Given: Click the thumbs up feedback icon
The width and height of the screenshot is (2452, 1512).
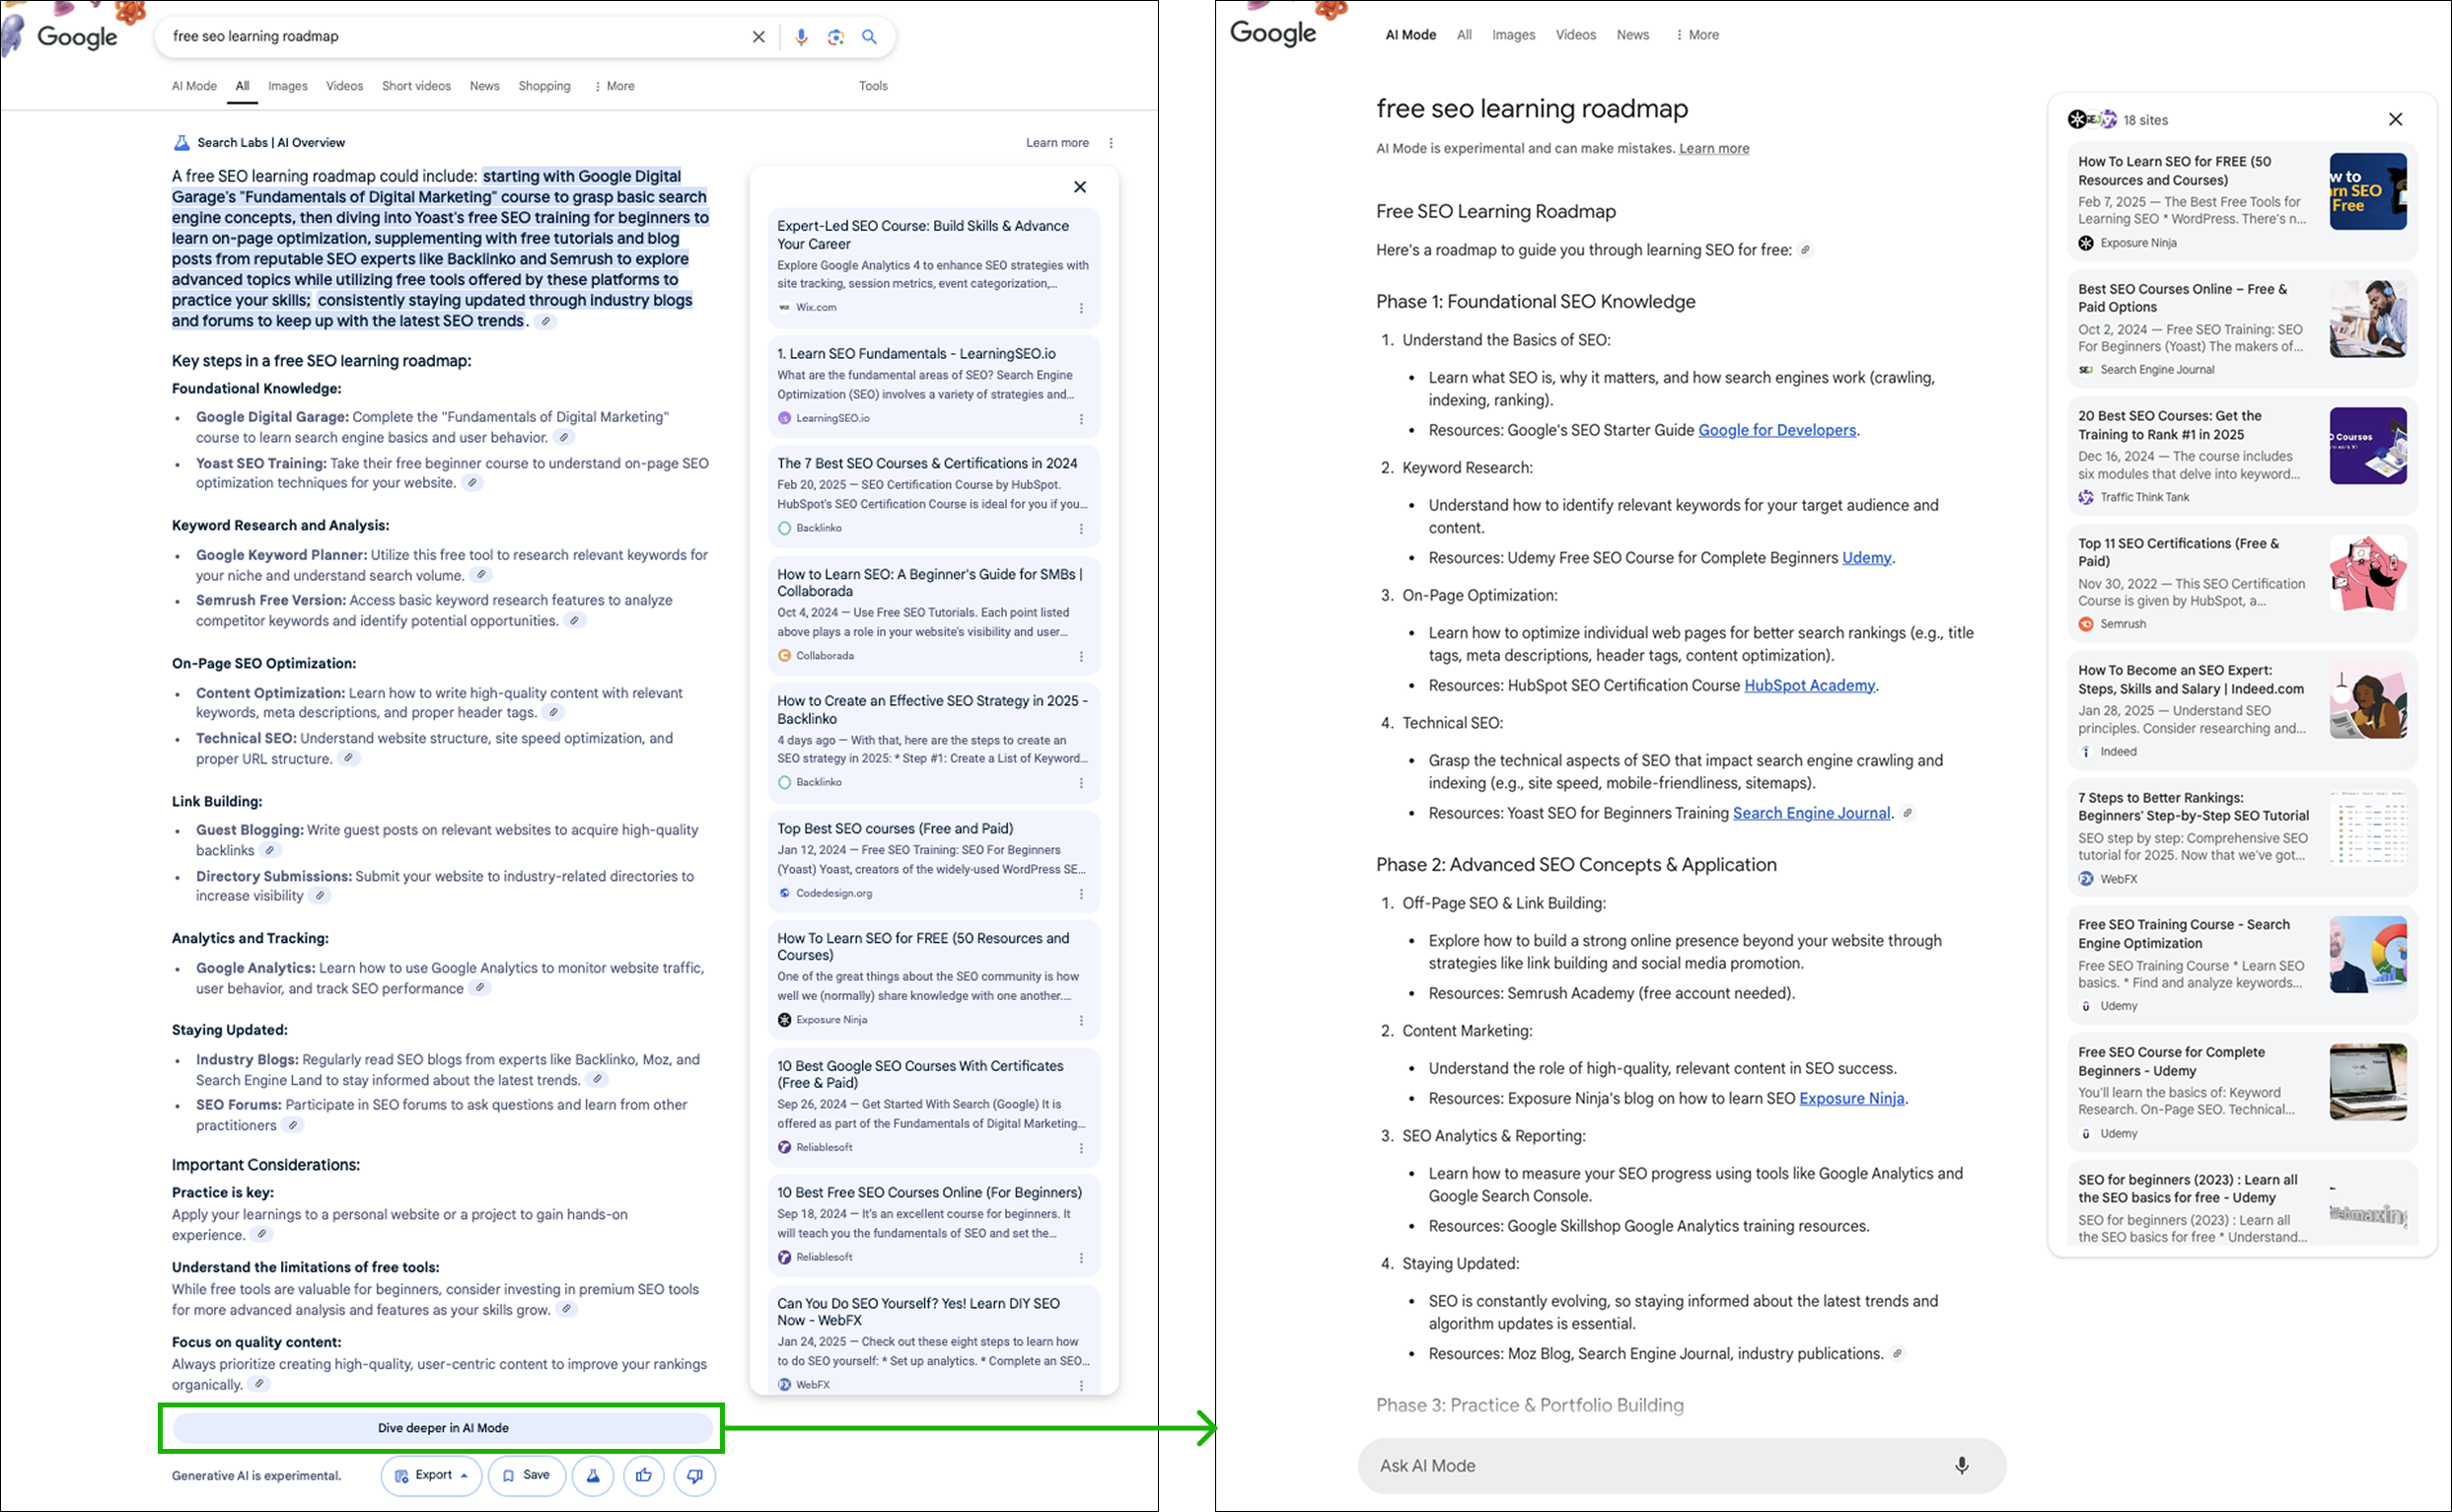Looking at the screenshot, I should tap(644, 1475).
